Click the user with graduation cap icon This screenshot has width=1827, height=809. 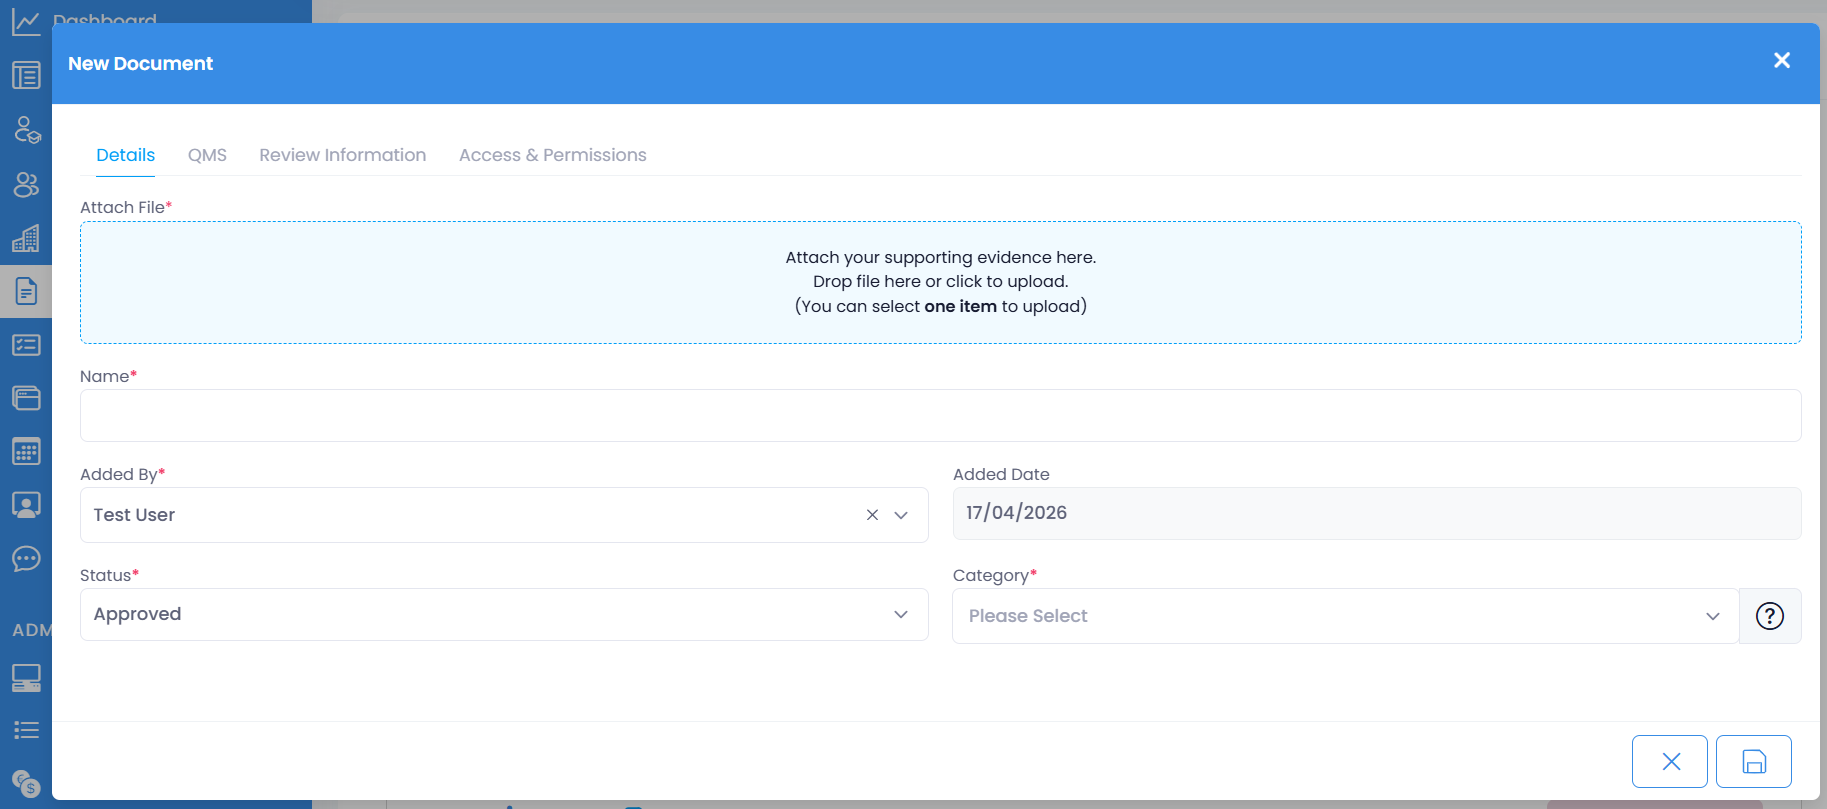pos(26,130)
